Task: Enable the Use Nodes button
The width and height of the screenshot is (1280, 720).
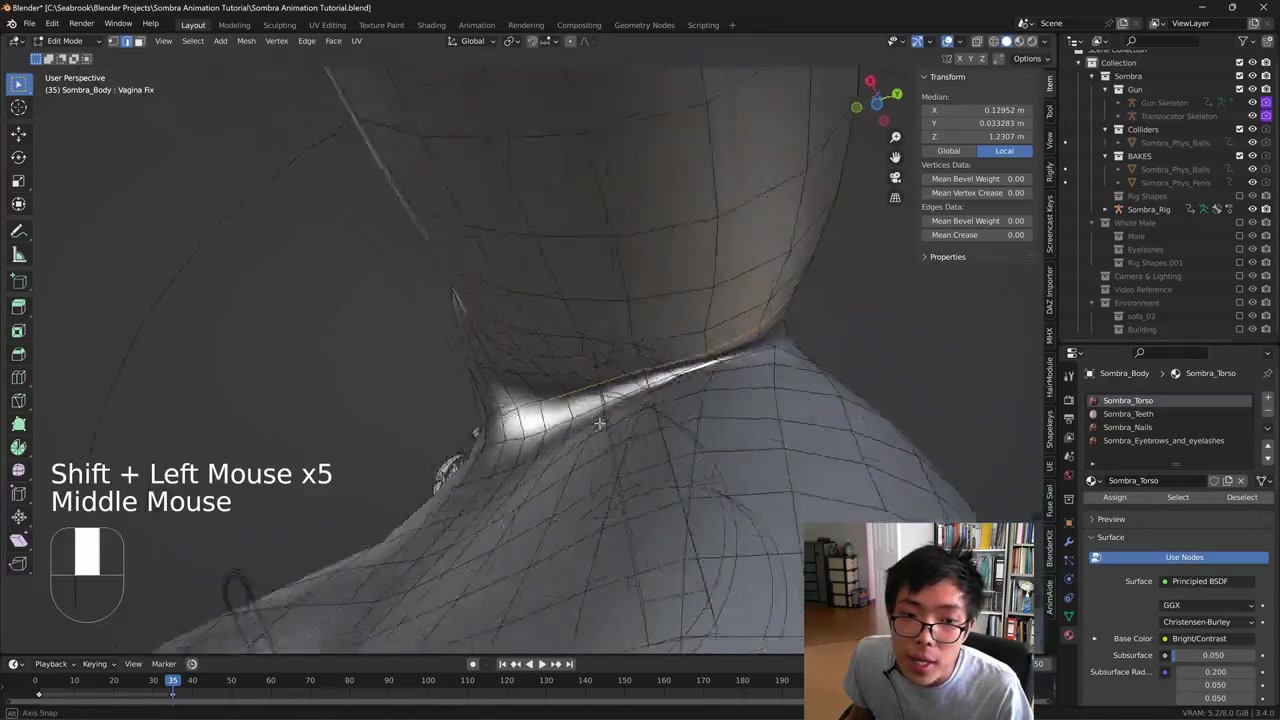Action: point(1184,557)
